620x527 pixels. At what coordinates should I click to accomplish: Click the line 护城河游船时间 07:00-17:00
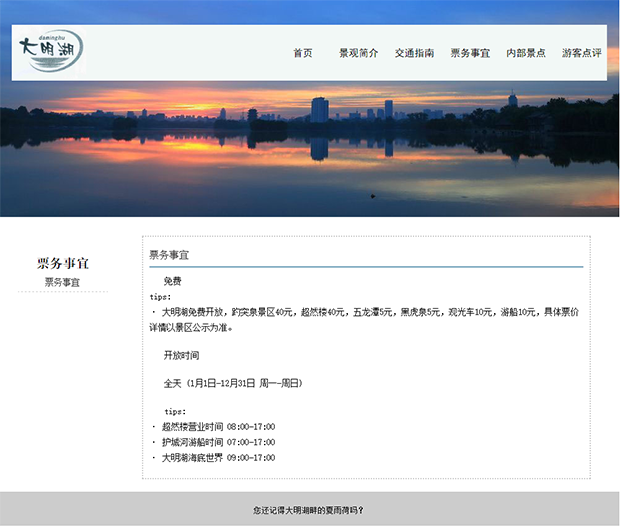pyautogui.click(x=214, y=442)
